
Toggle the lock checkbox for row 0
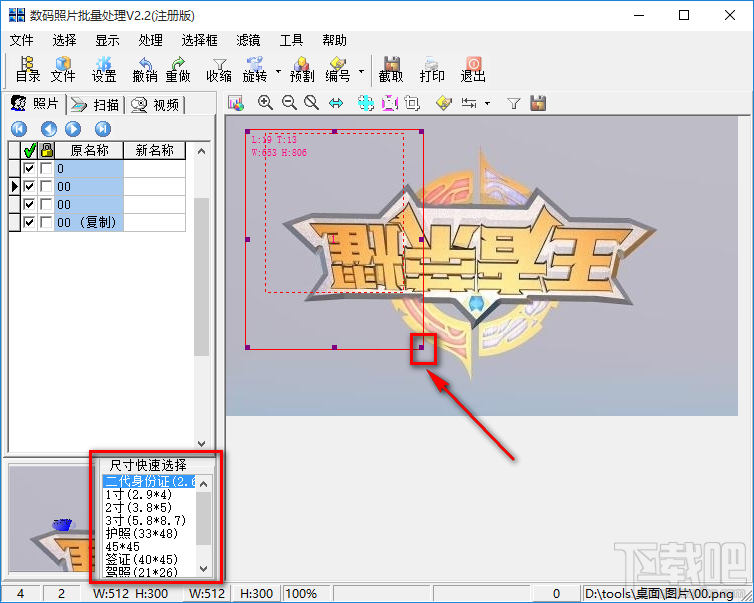tap(46, 168)
